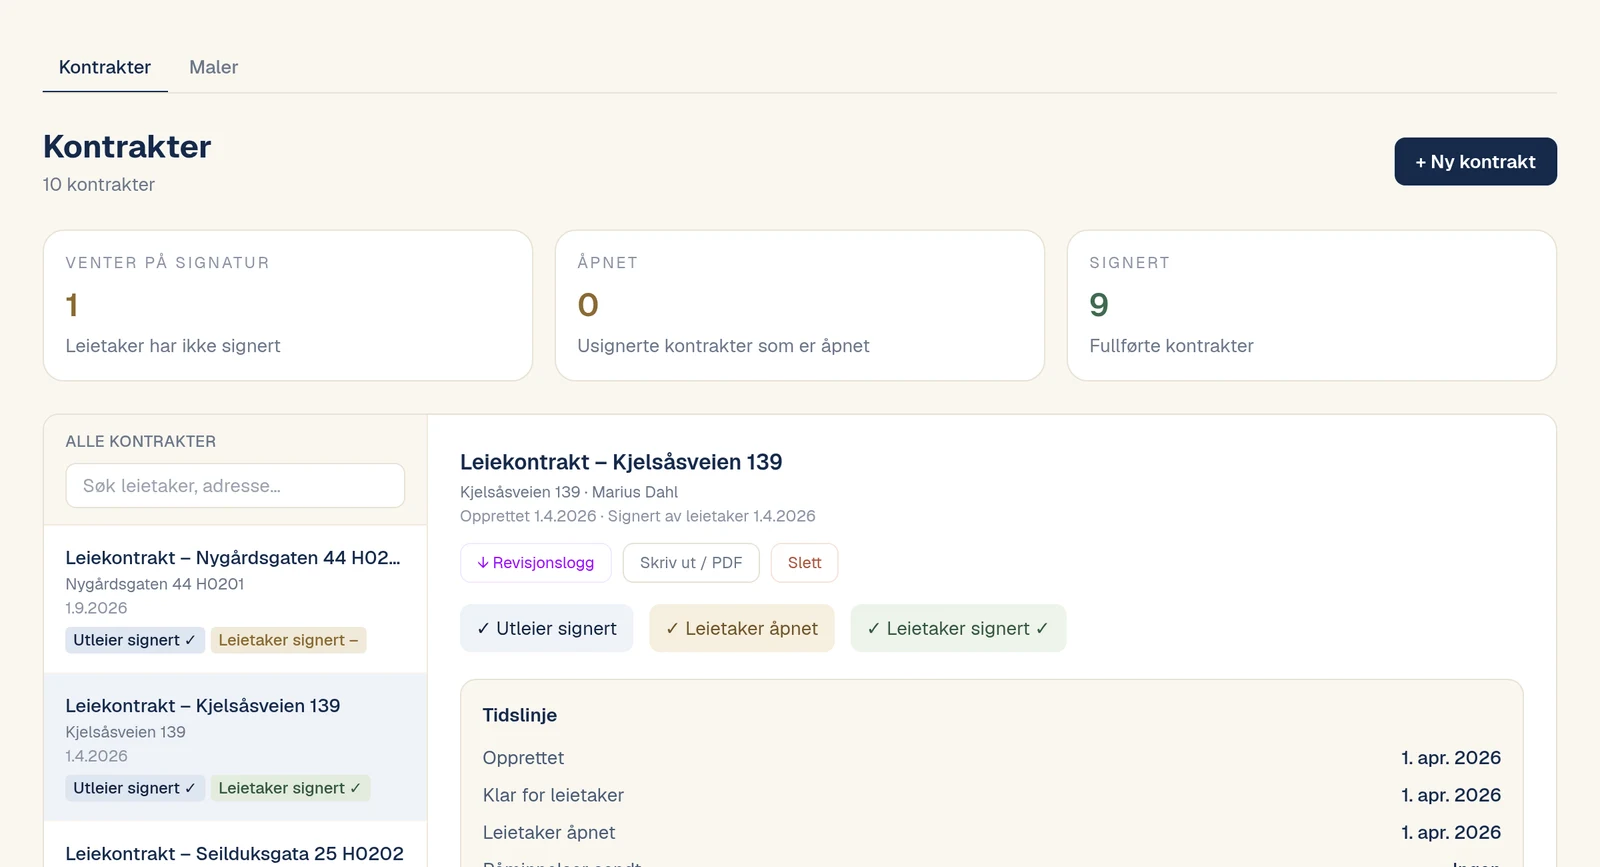The width and height of the screenshot is (1600, 867).
Task: Jump to Revisjonslogg
Action: tap(535, 563)
